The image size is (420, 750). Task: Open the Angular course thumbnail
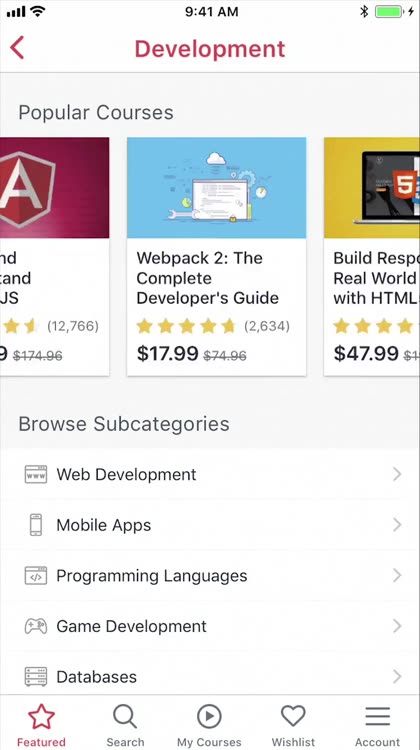pos(55,188)
